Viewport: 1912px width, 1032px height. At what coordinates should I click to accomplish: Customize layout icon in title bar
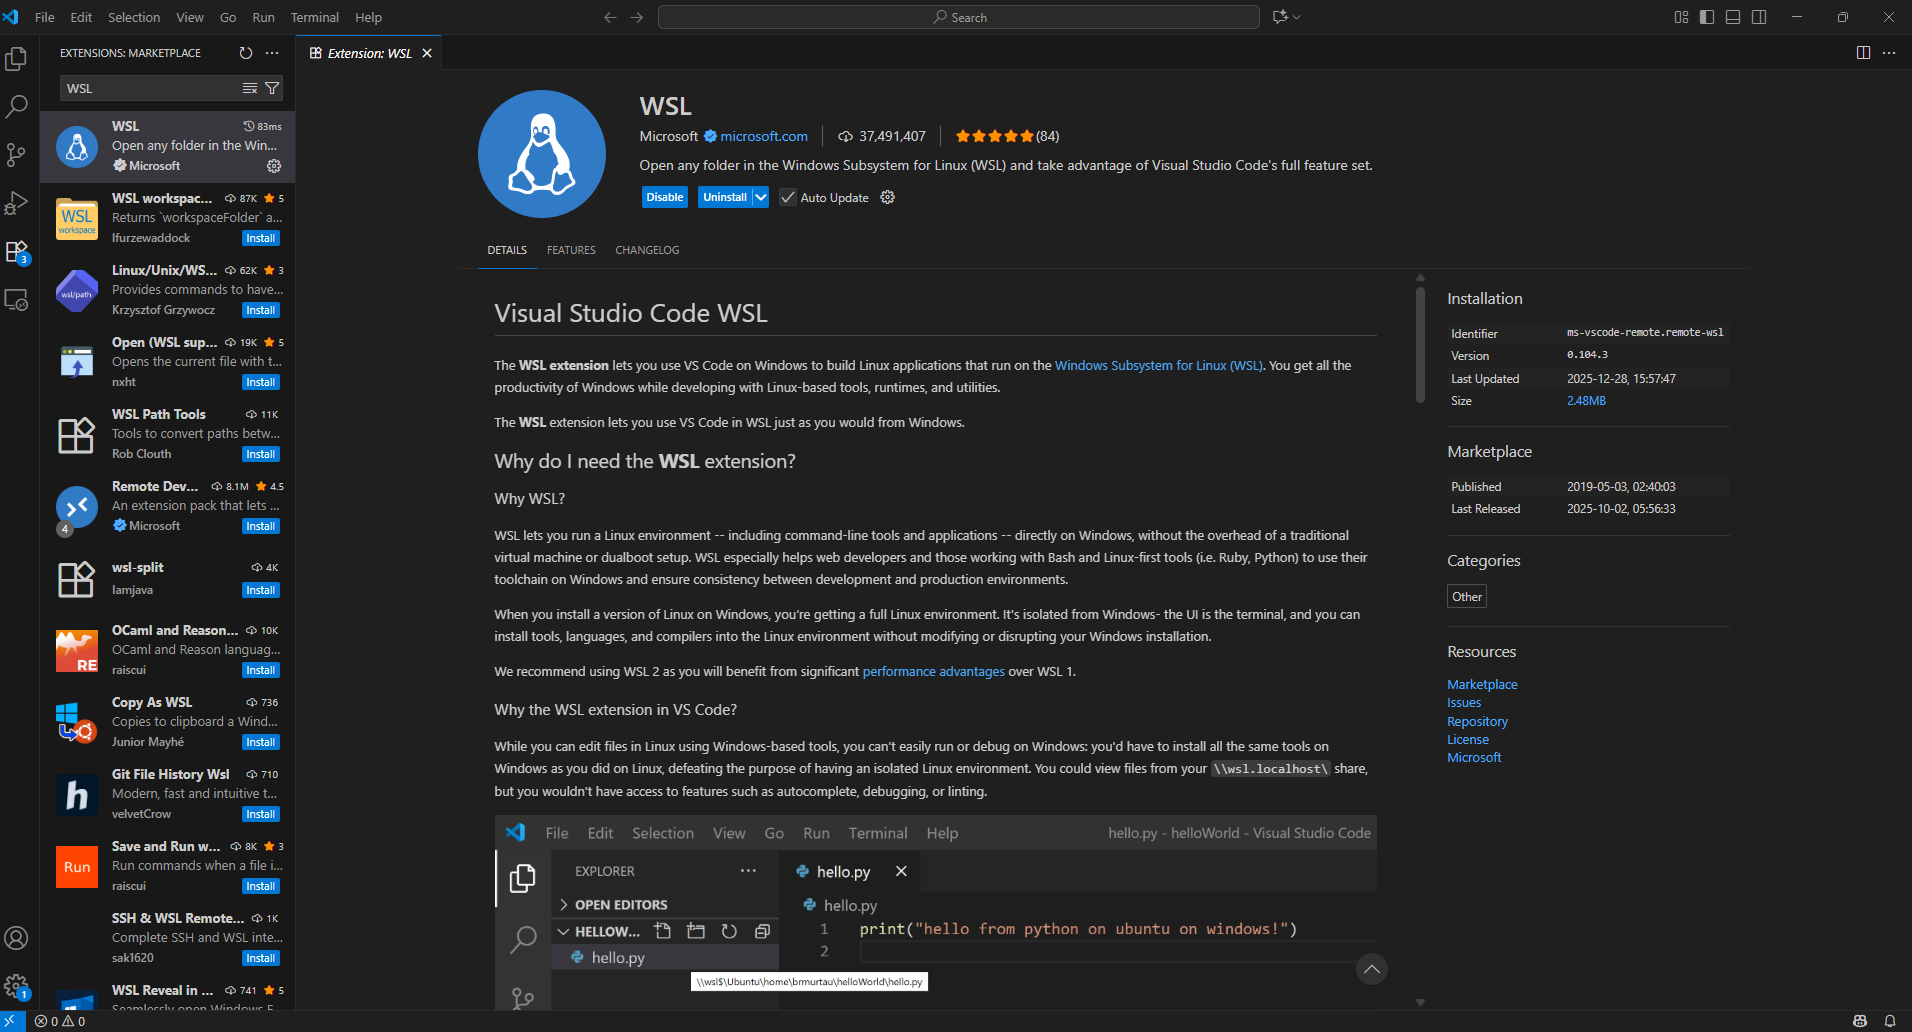tap(1681, 17)
